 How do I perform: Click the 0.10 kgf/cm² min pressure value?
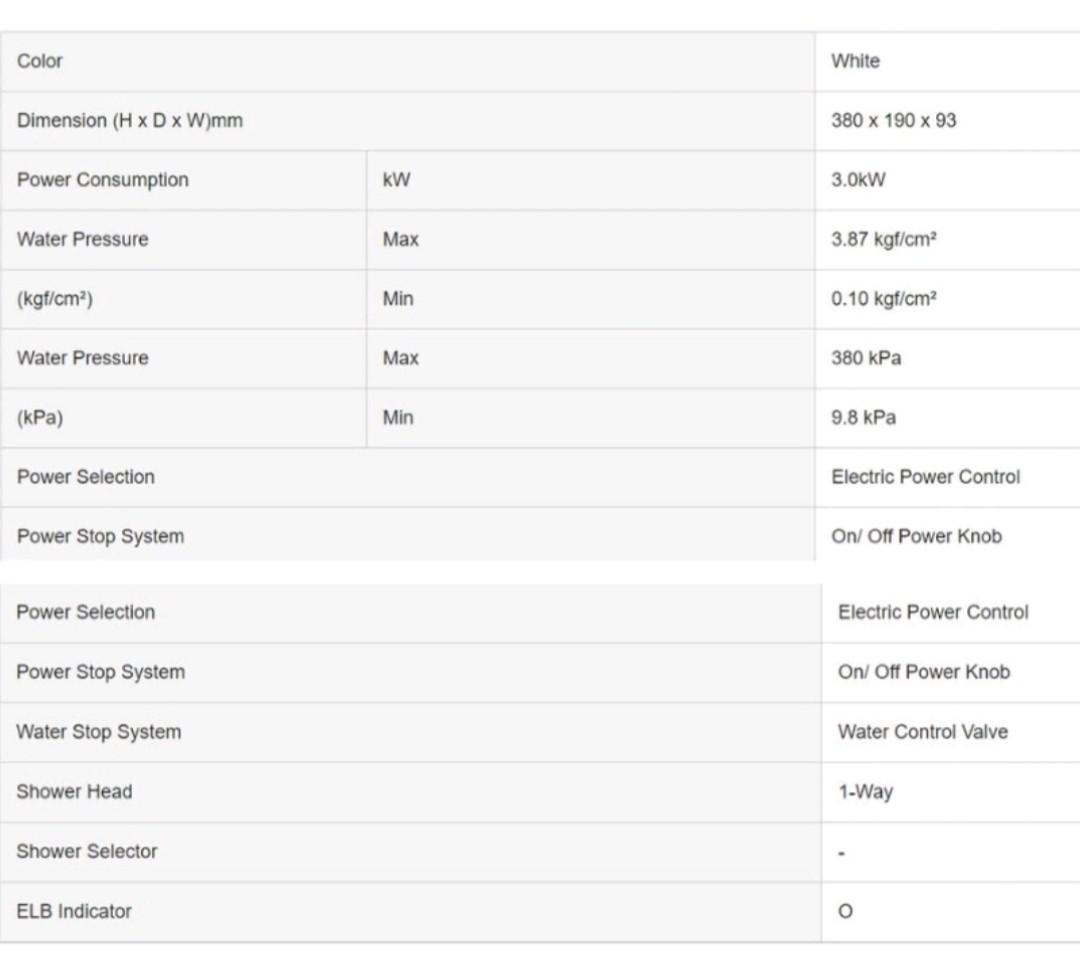883,299
